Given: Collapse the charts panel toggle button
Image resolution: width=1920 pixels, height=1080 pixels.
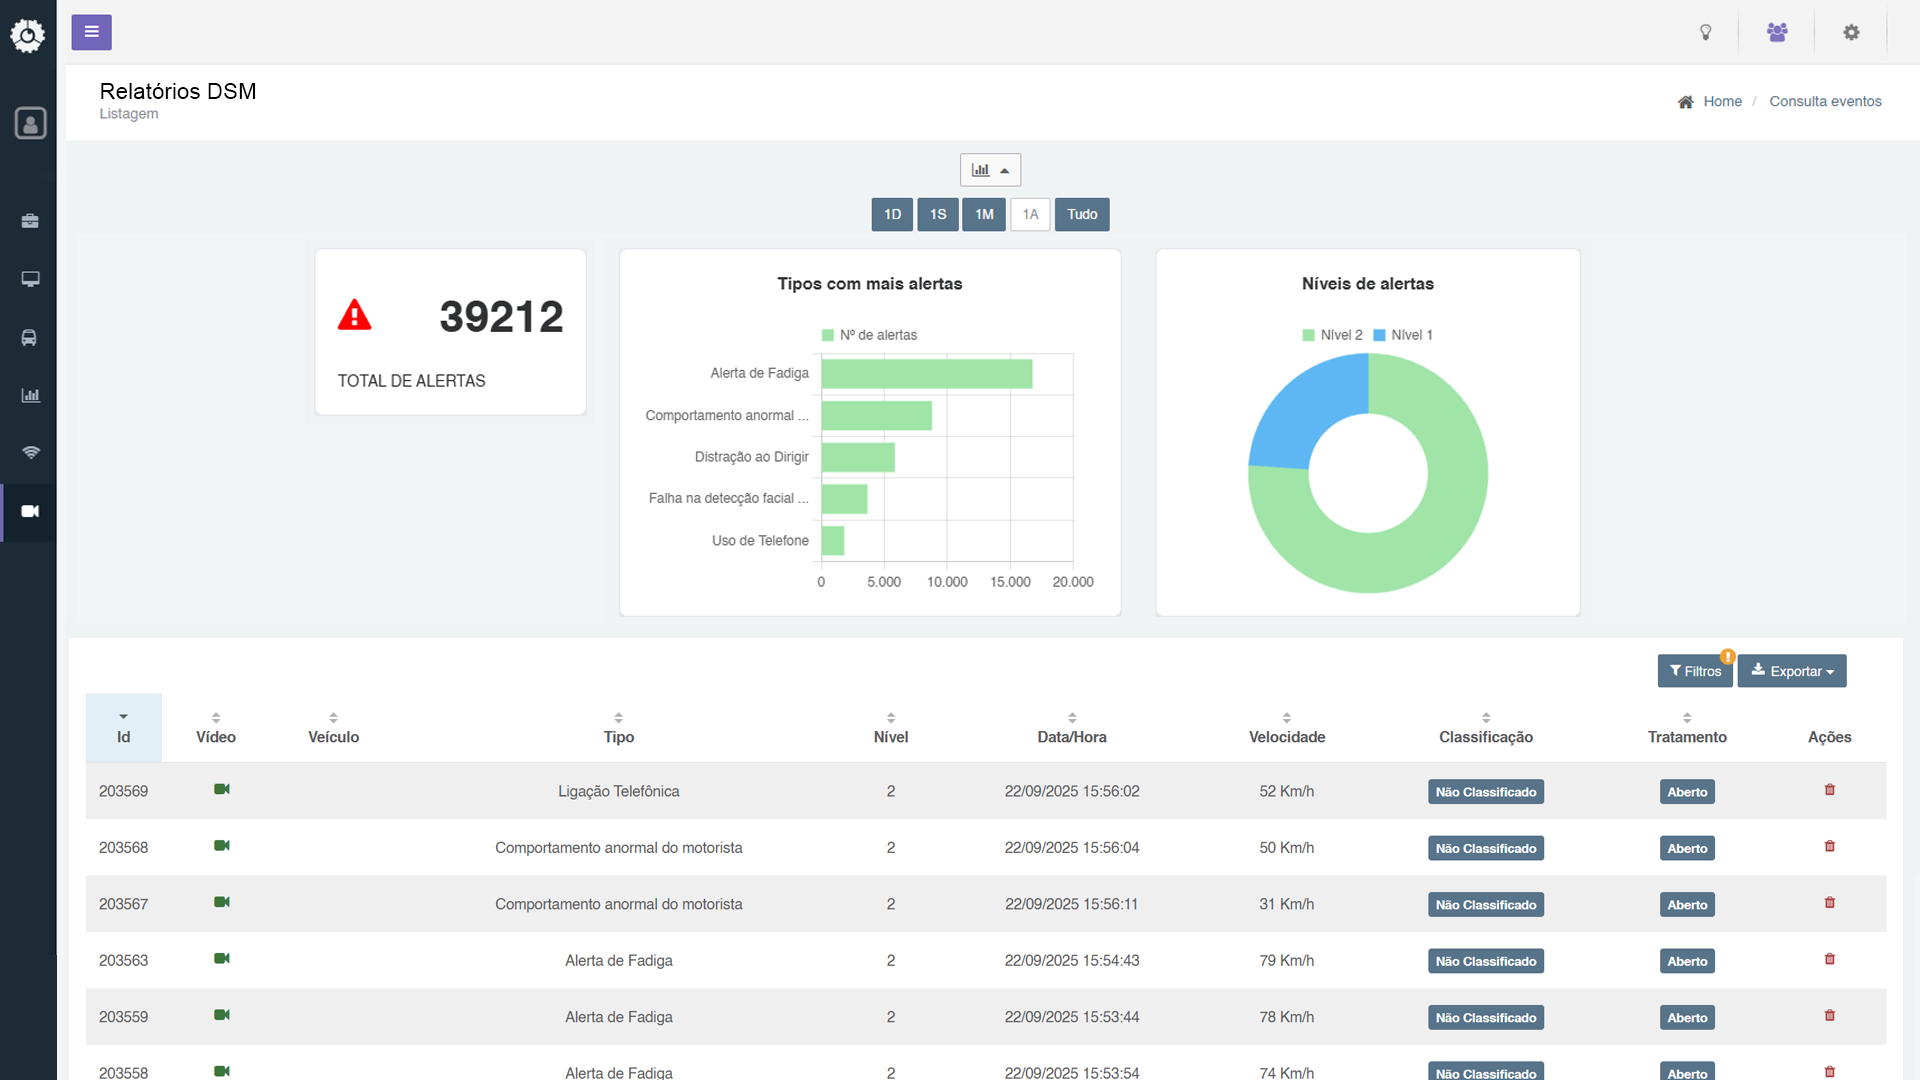Looking at the screenshot, I should [990, 170].
